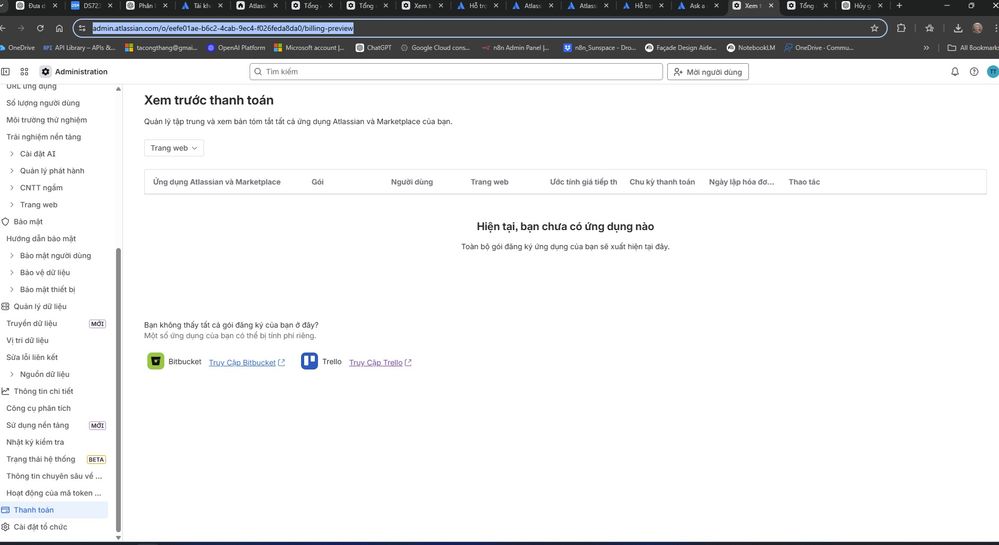The width and height of the screenshot is (999, 545).
Task: Open Hướng dẫn bảo mật link
Action: coord(41,238)
